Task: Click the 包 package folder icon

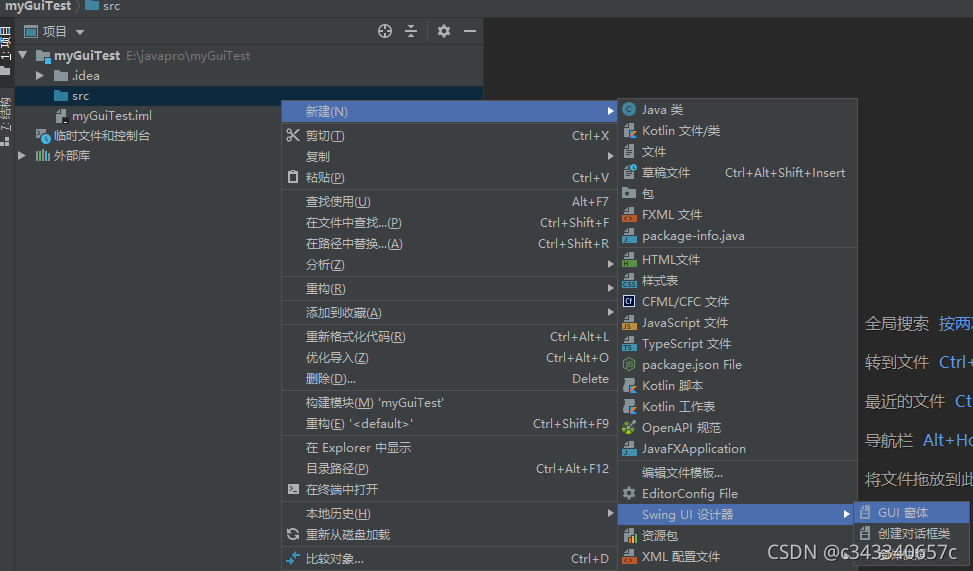Action: click(629, 193)
